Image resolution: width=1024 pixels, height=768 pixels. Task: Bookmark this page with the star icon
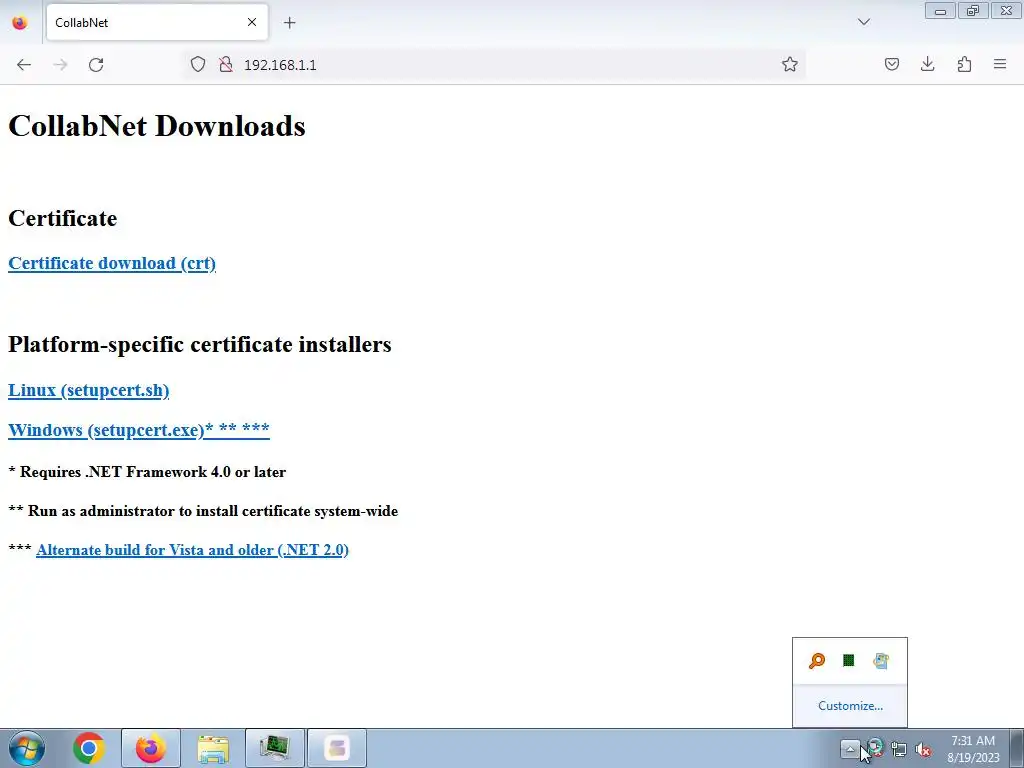[790, 64]
